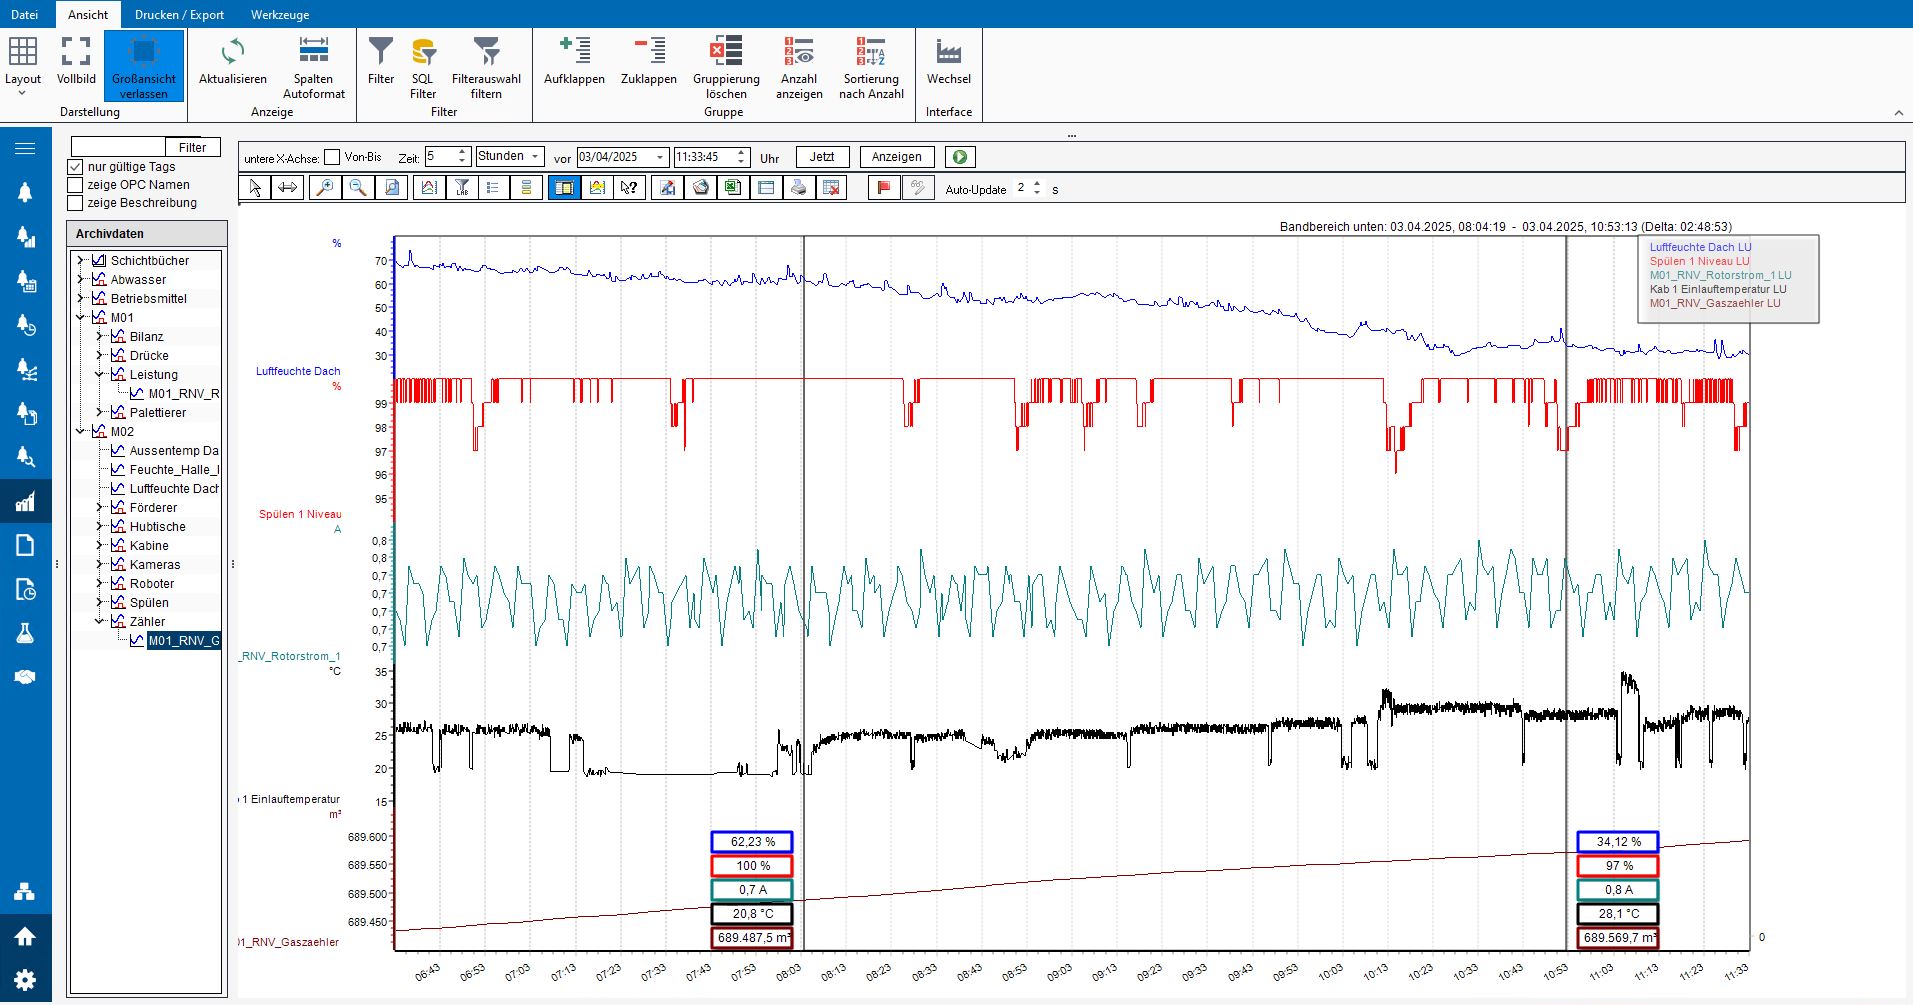Enable the Von-Bis checkbox
Viewport: 1913px width, 1005px height.
tap(330, 157)
